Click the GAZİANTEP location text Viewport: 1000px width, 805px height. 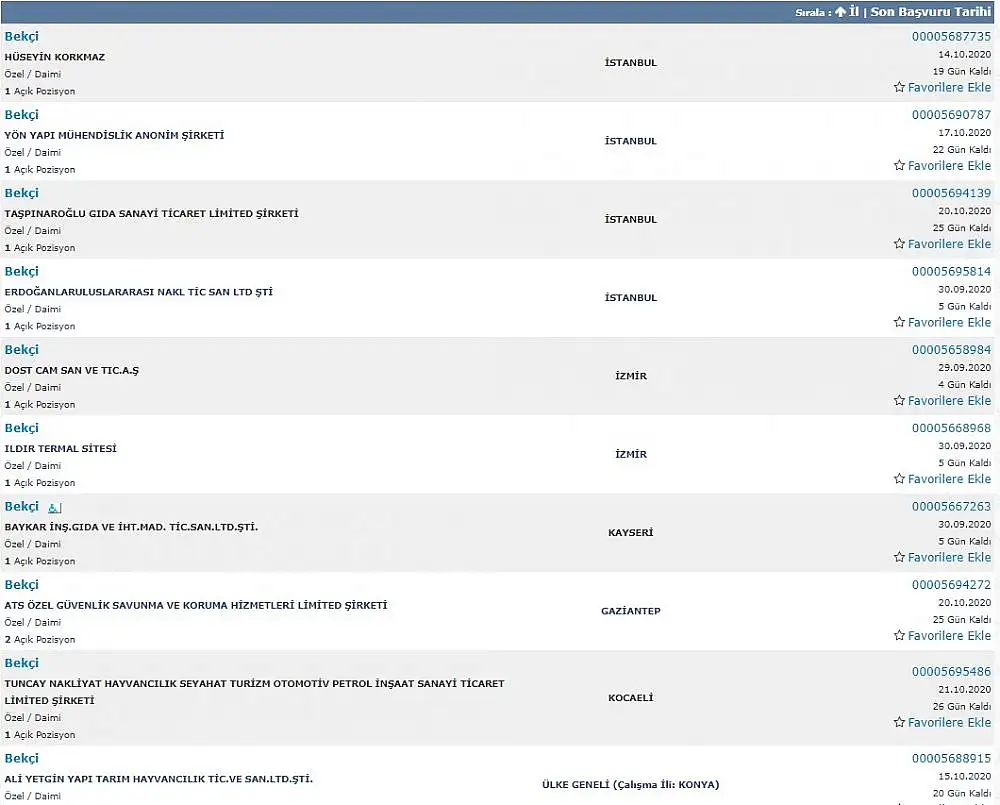[631, 611]
